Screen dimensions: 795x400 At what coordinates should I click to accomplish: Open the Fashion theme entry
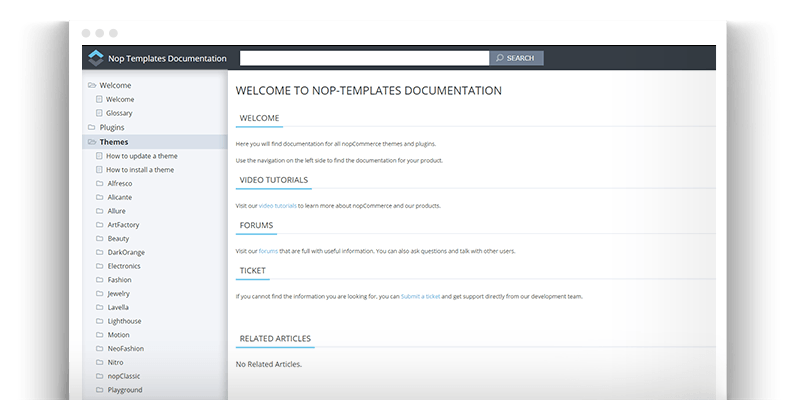(120, 279)
